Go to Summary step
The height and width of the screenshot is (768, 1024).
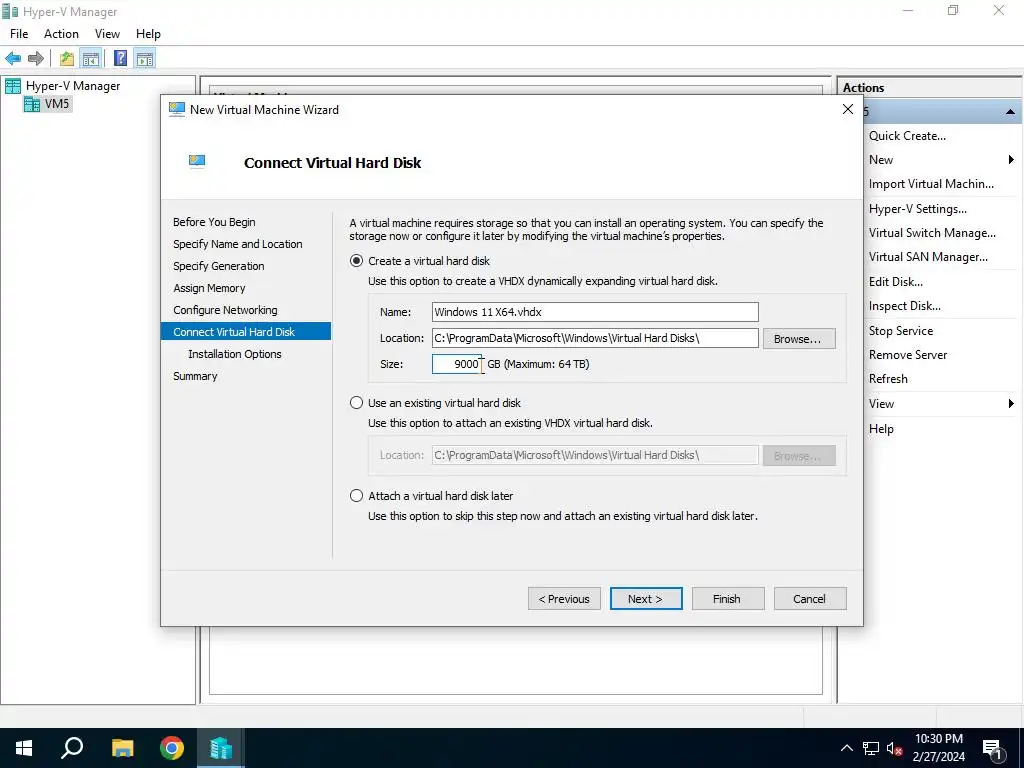tap(195, 376)
